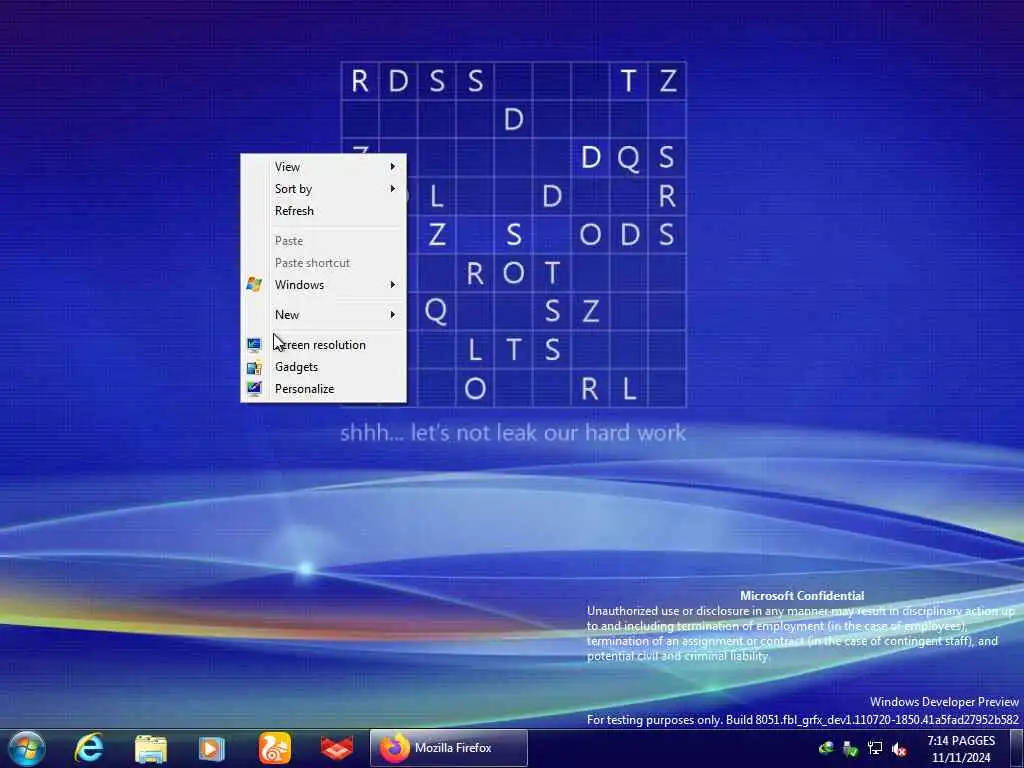This screenshot has width=1024, height=768.
Task: Open Windows Explorer folder icon
Action: point(151,749)
